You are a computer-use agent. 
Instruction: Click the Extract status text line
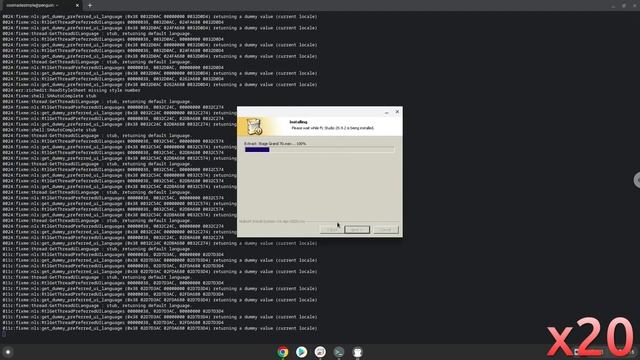[x=275, y=144]
